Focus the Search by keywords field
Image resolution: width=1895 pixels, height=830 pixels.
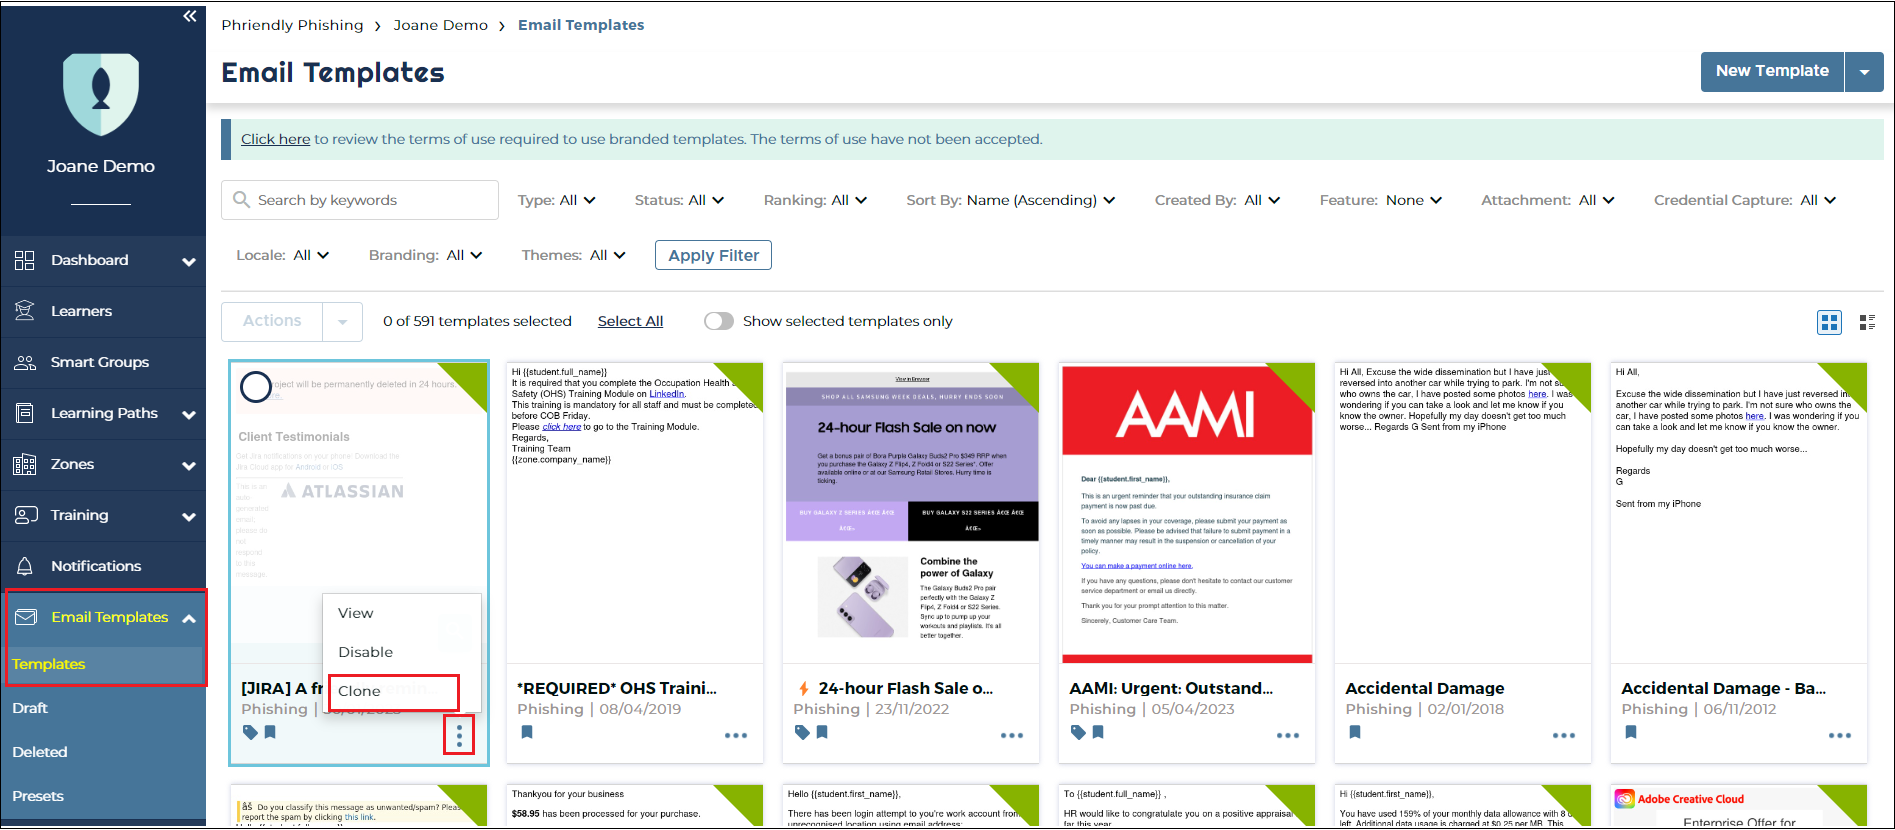(x=360, y=200)
